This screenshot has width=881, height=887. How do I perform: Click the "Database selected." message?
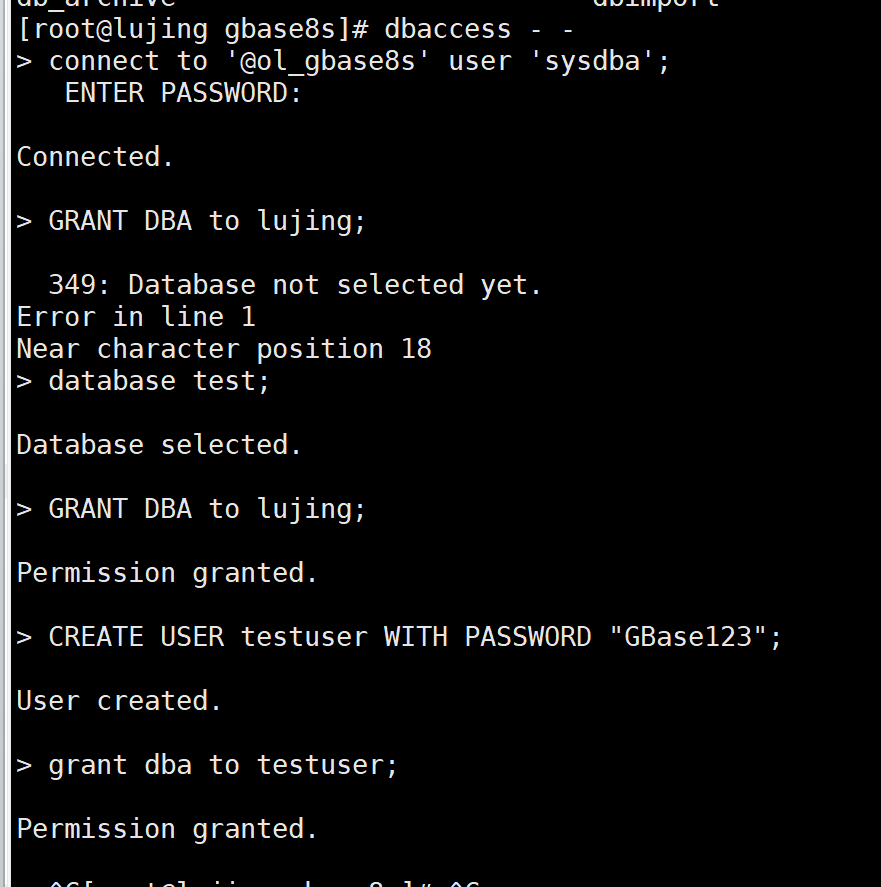pos(159,445)
